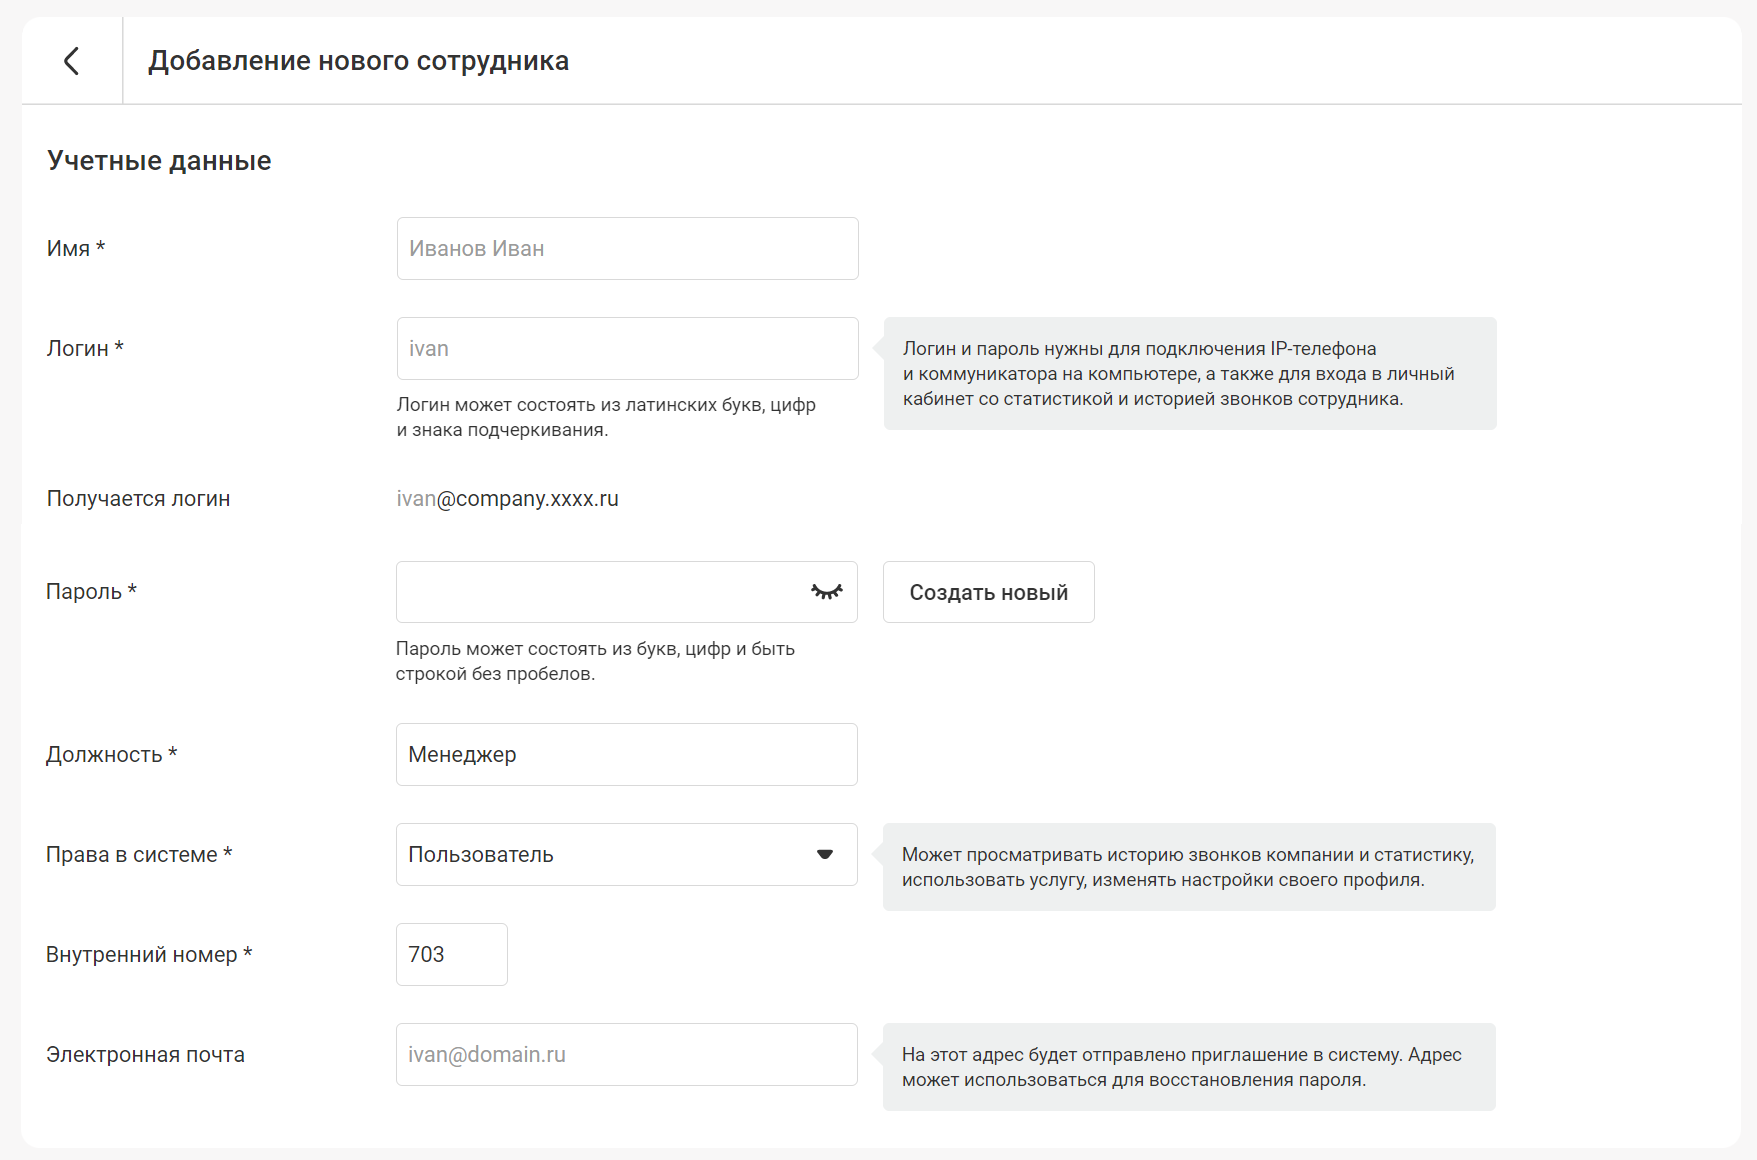Click the Электронная почта input field
Image resolution: width=1757 pixels, height=1160 pixels.
click(x=627, y=1054)
